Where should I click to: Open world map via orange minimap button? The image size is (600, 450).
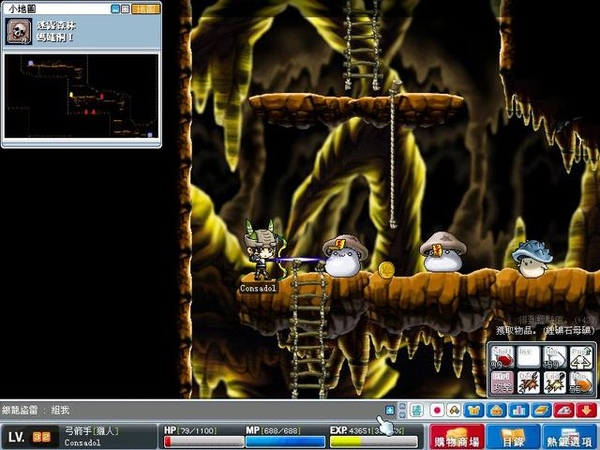(146, 9)
